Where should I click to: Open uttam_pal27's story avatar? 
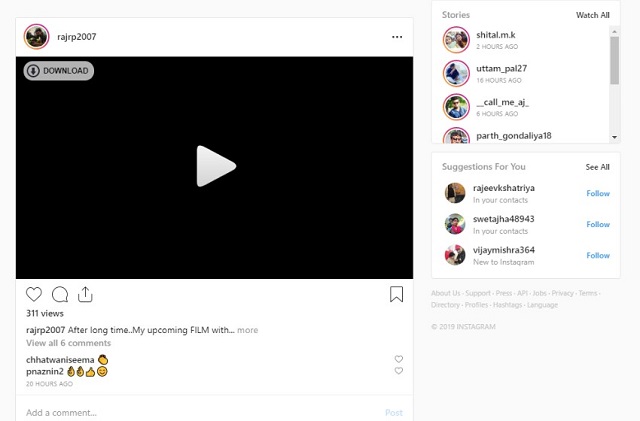456,74
